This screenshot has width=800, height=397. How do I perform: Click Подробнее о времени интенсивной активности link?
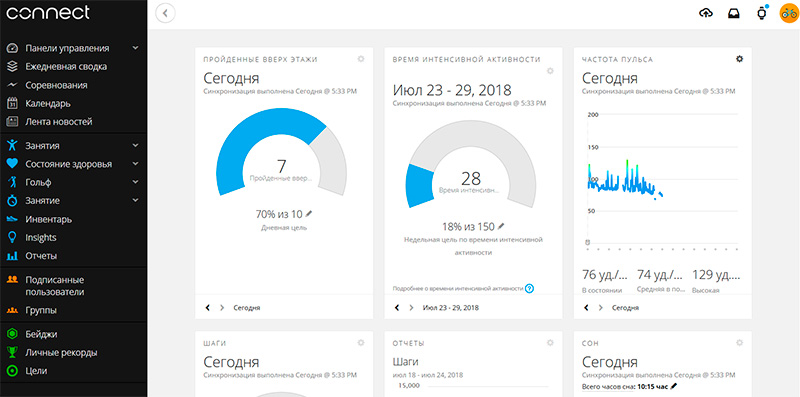(x=458, y=288)
